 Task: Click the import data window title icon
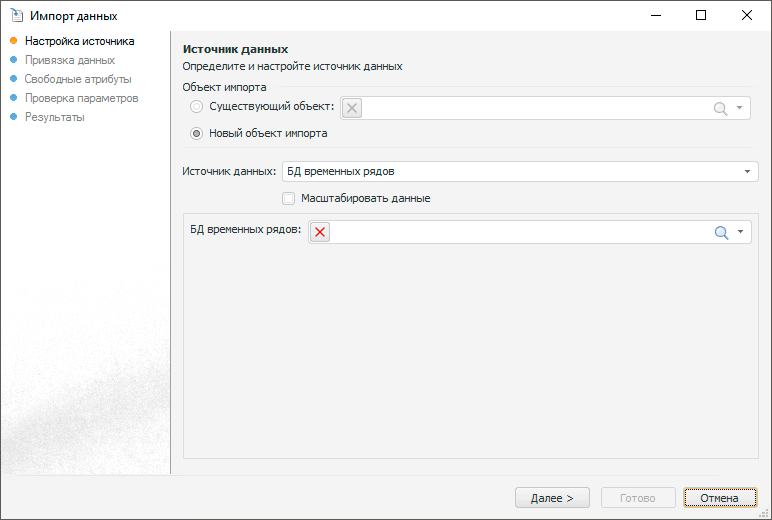pos(16,16)
